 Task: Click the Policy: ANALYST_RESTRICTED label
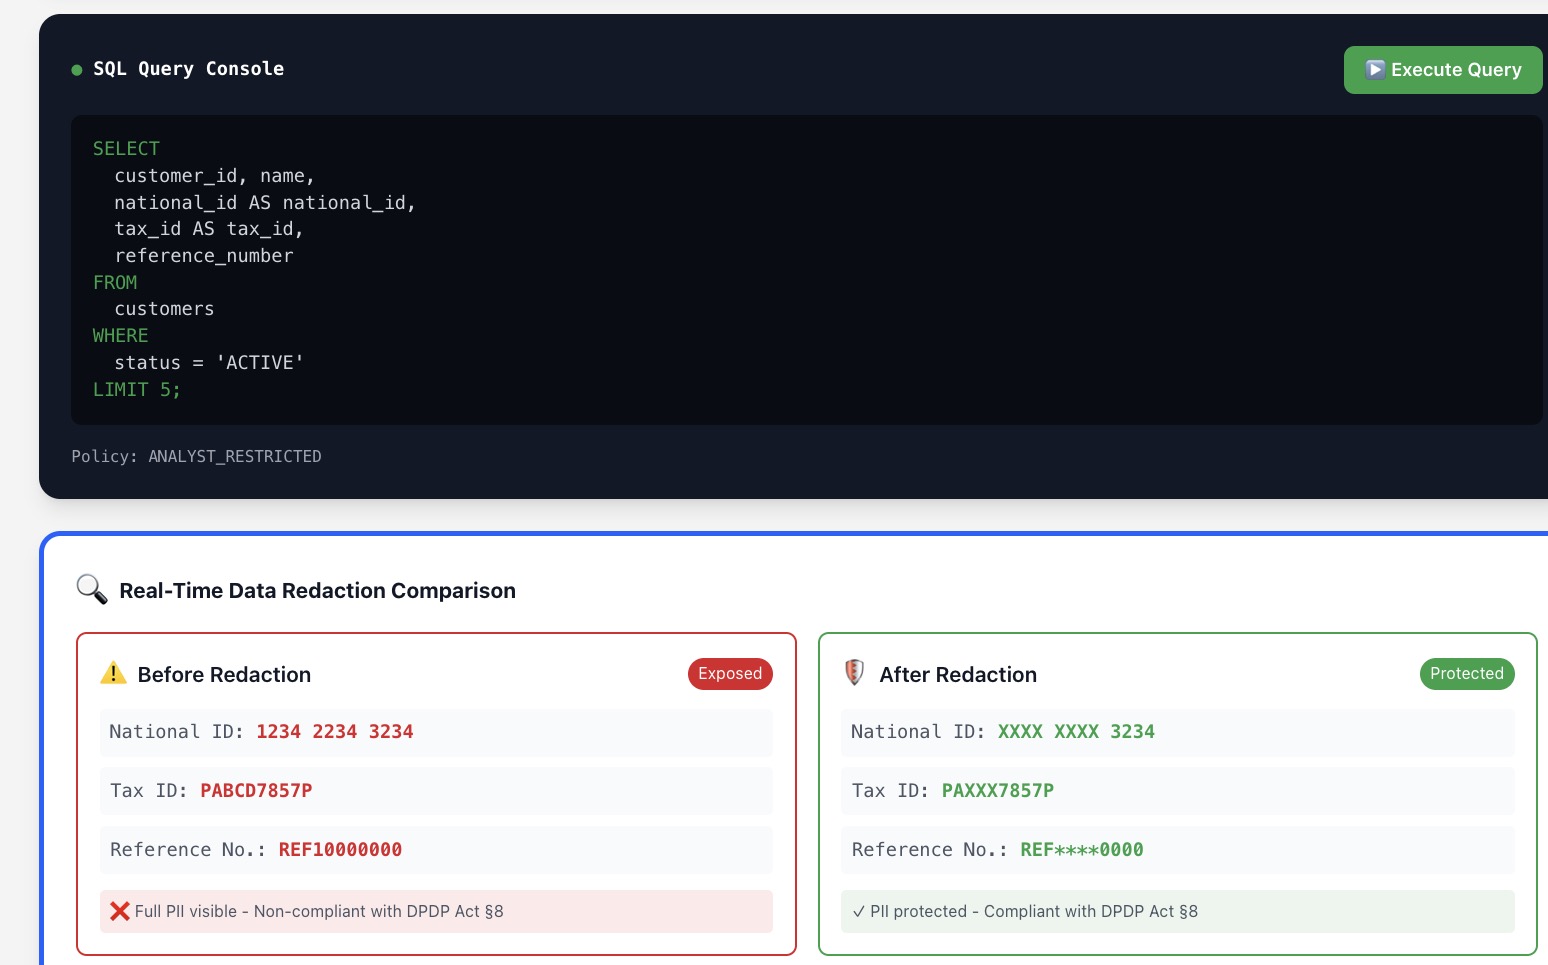click(x=197, y=456)
